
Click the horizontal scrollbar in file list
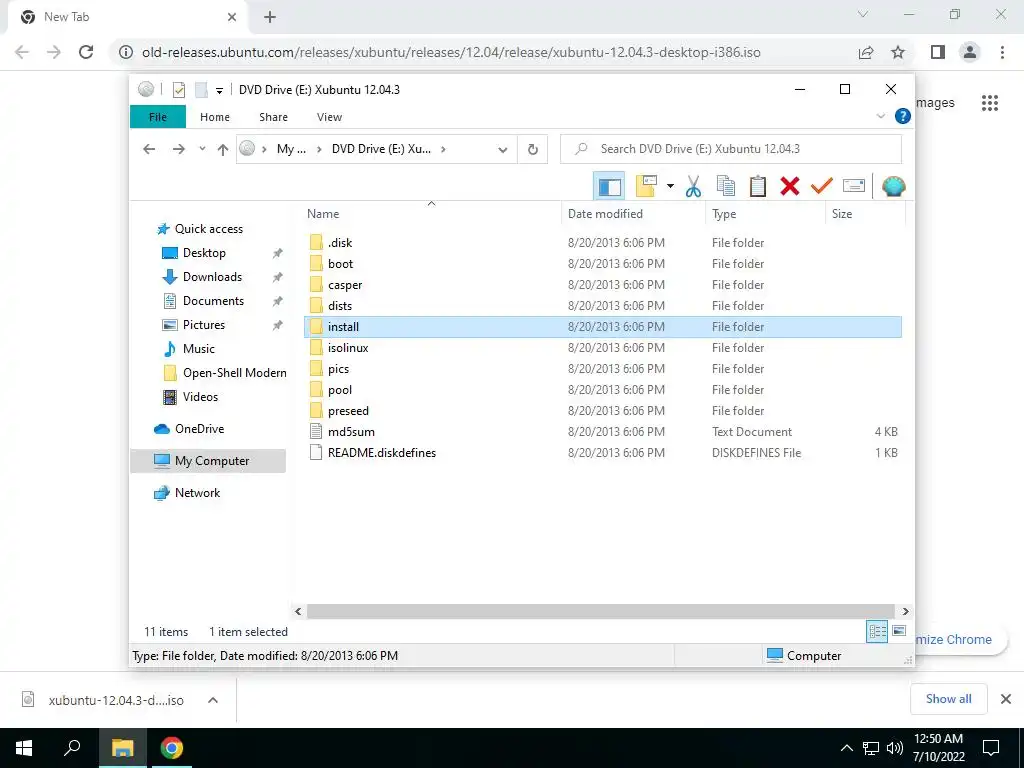point(601,611)
